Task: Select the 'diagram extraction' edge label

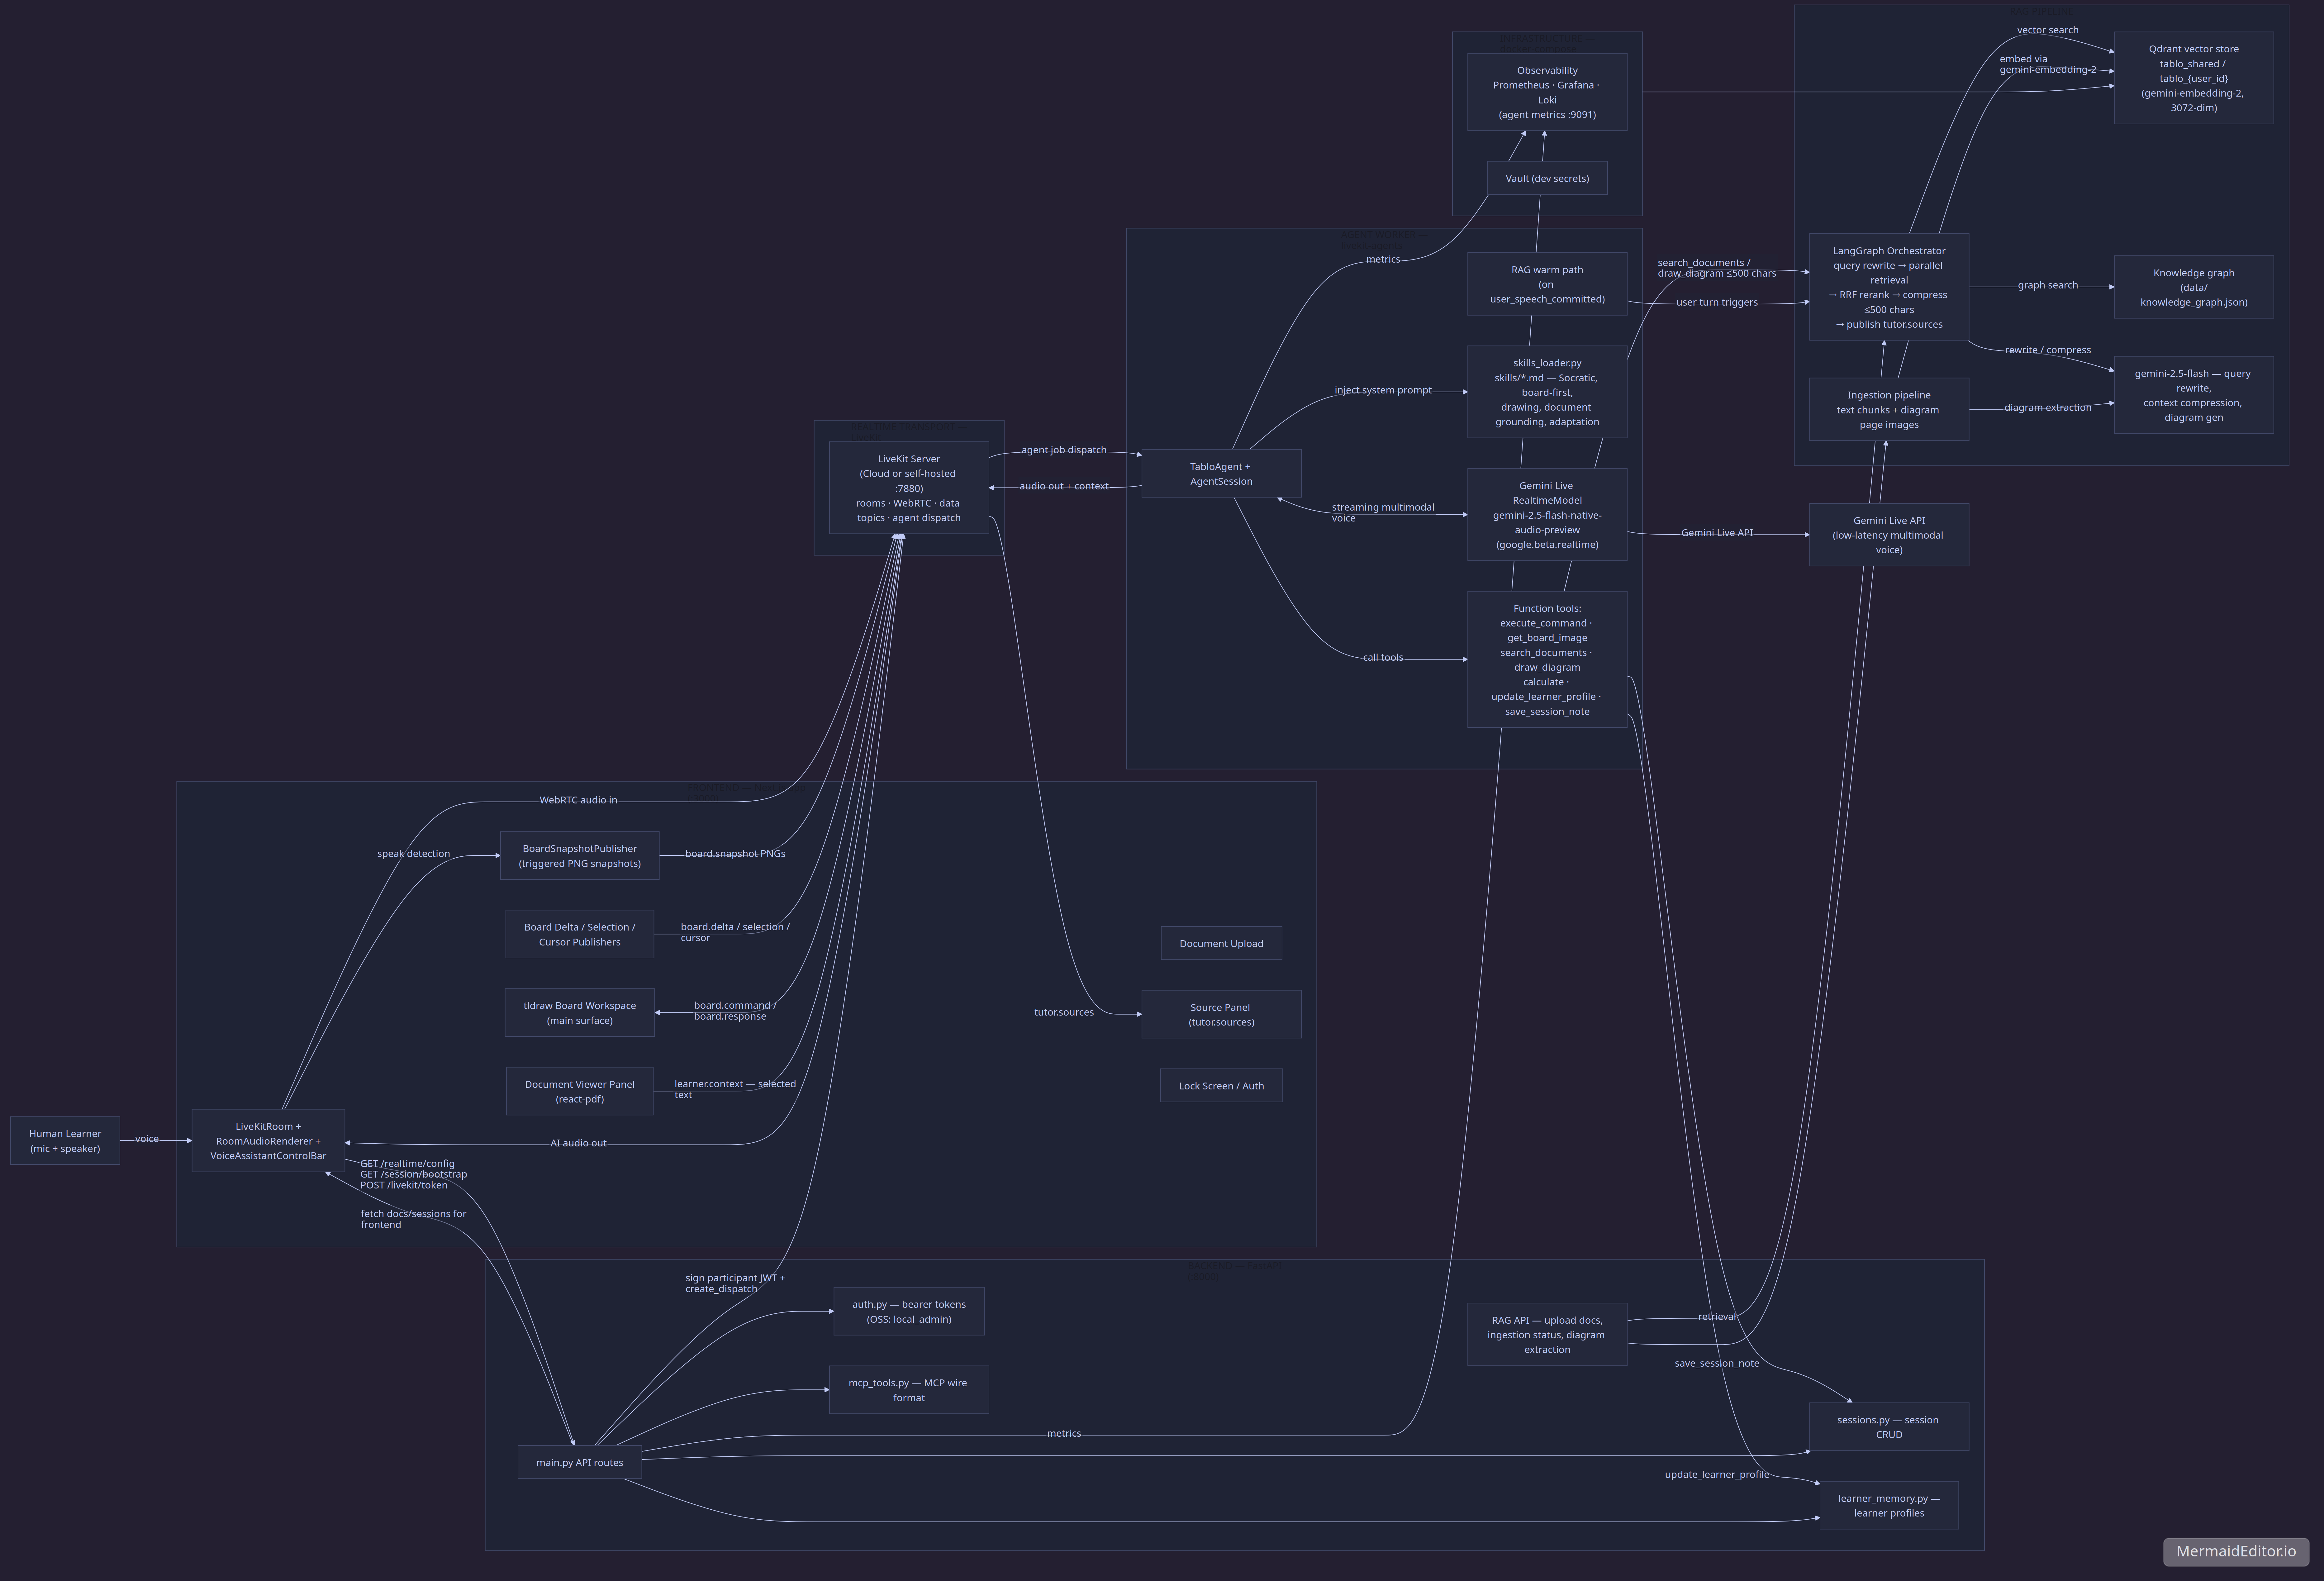Action: coord(2048,408)
